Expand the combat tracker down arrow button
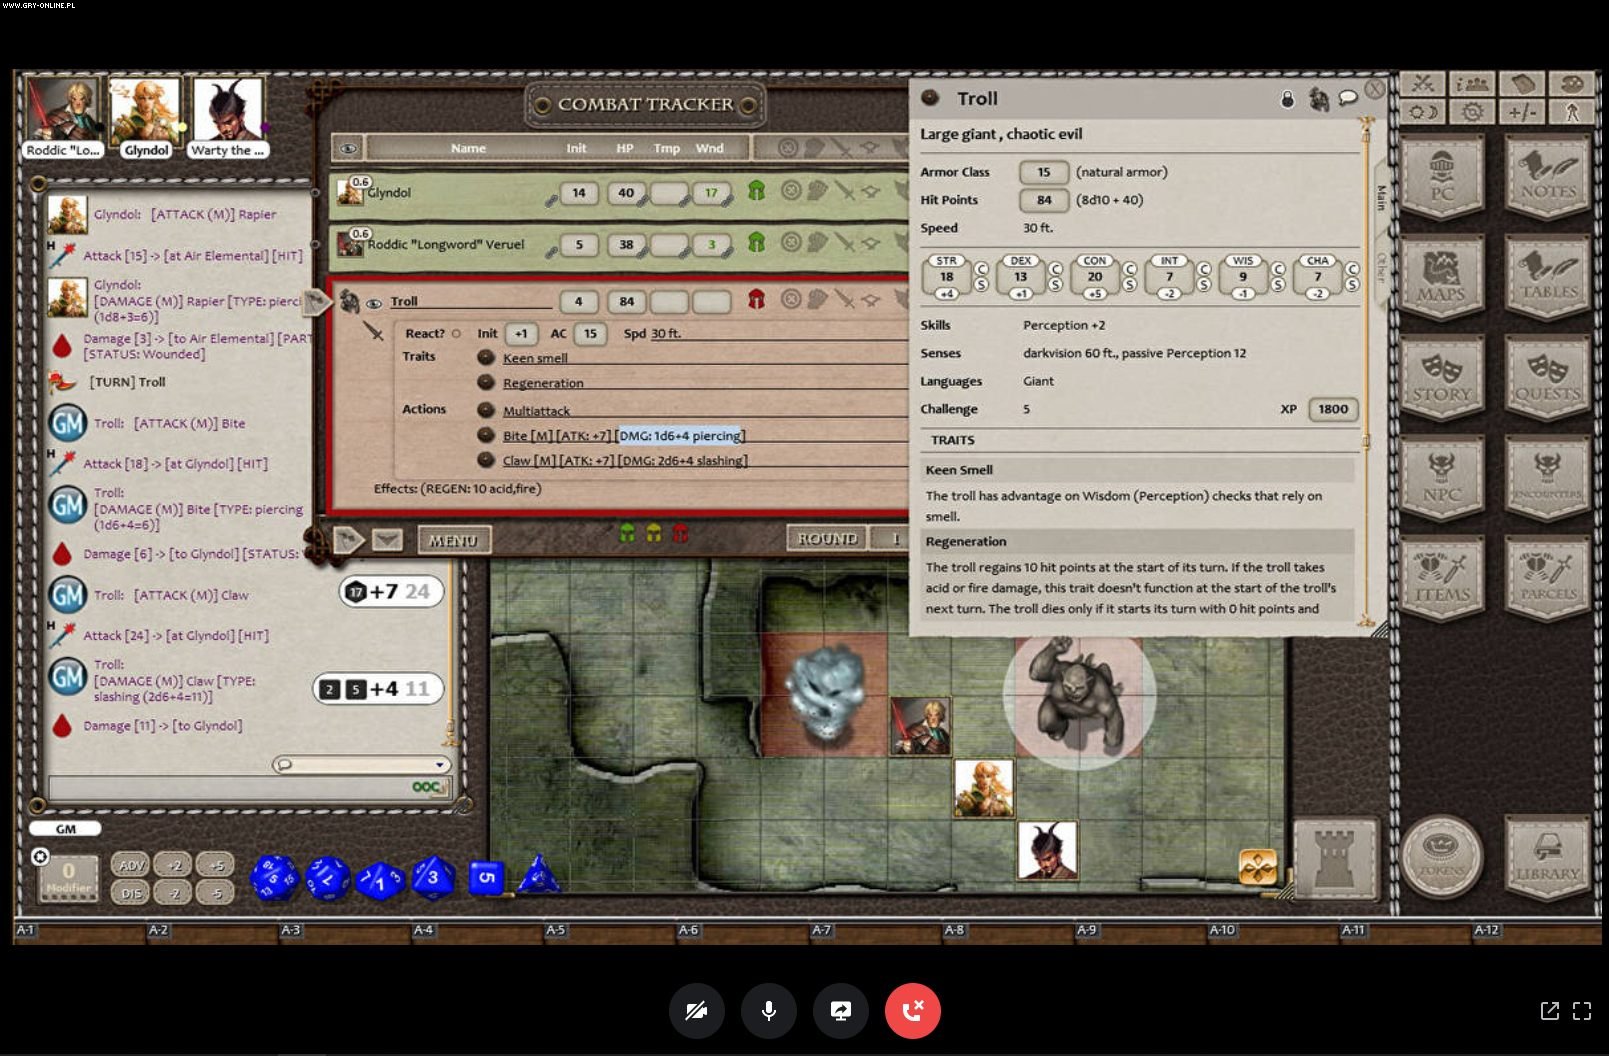Viewport: 1609px width, 1056px height. coord(387,540)
